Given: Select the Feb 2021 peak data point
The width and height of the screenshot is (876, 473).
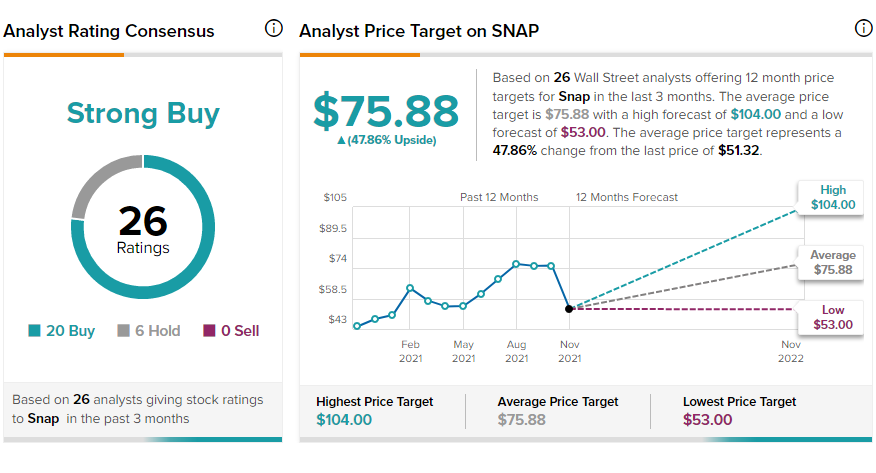Looking at the screenshot, I should (410, 288).
